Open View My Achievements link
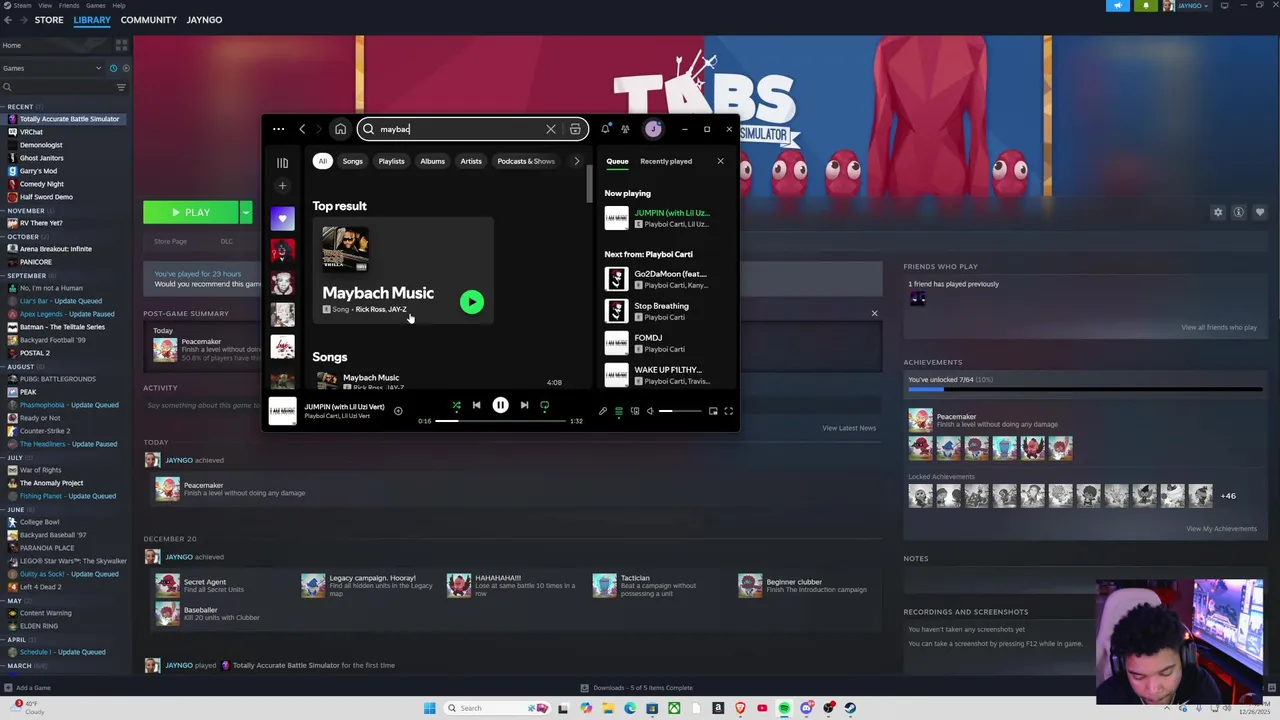This screenshot has width=1280, height=720. (x=1221, y=529)
